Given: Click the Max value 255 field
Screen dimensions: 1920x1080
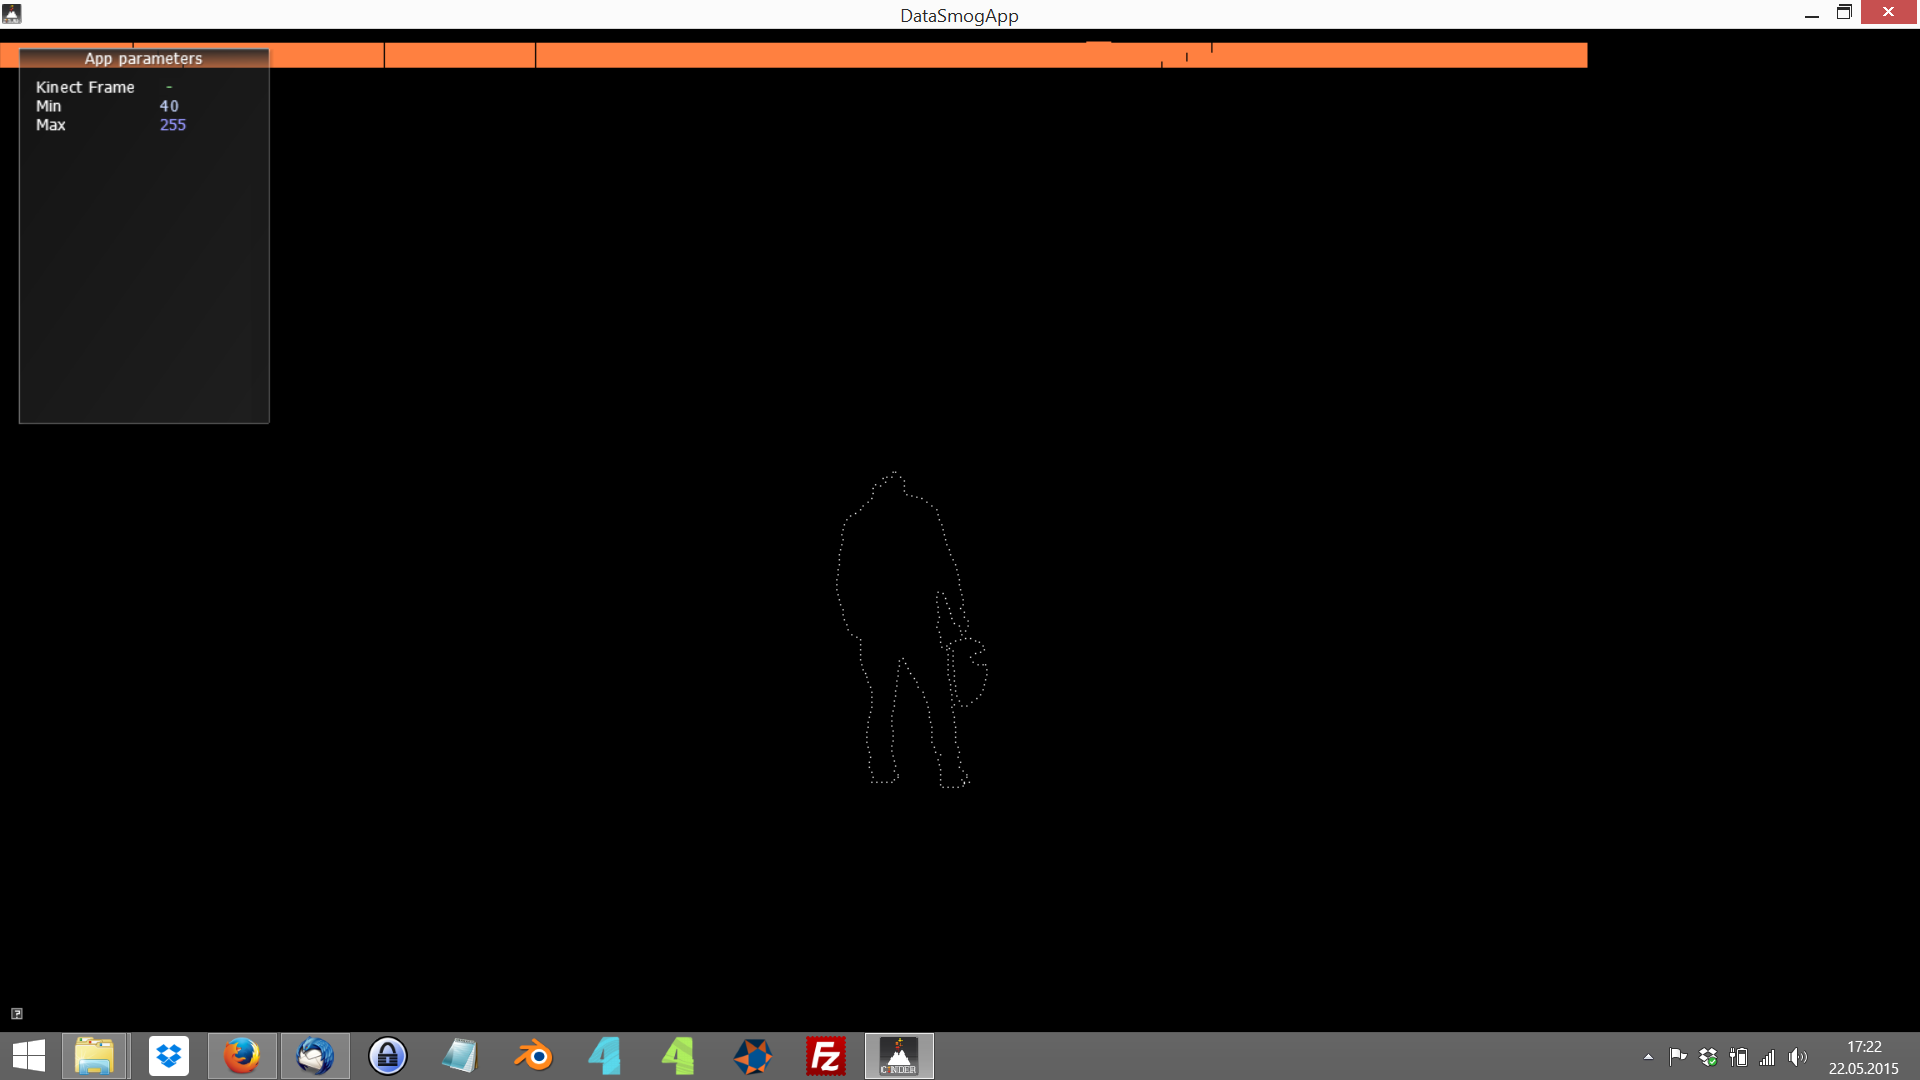Looking at the screenshot, I should coord(173,125).
